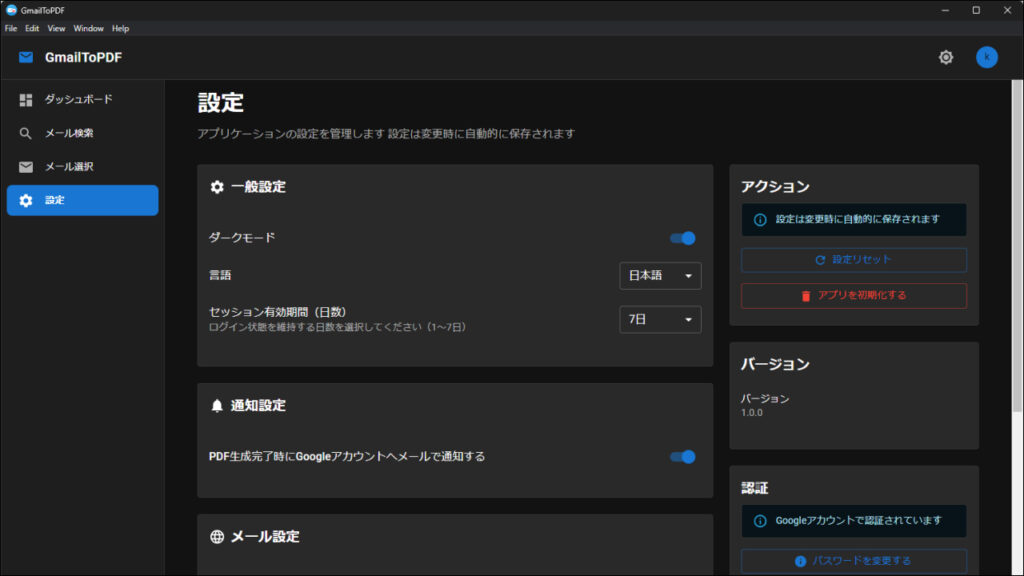Open the View menu
This screenshot has height=576, width=1024.
pyautogui.click(x=56, y=29)
